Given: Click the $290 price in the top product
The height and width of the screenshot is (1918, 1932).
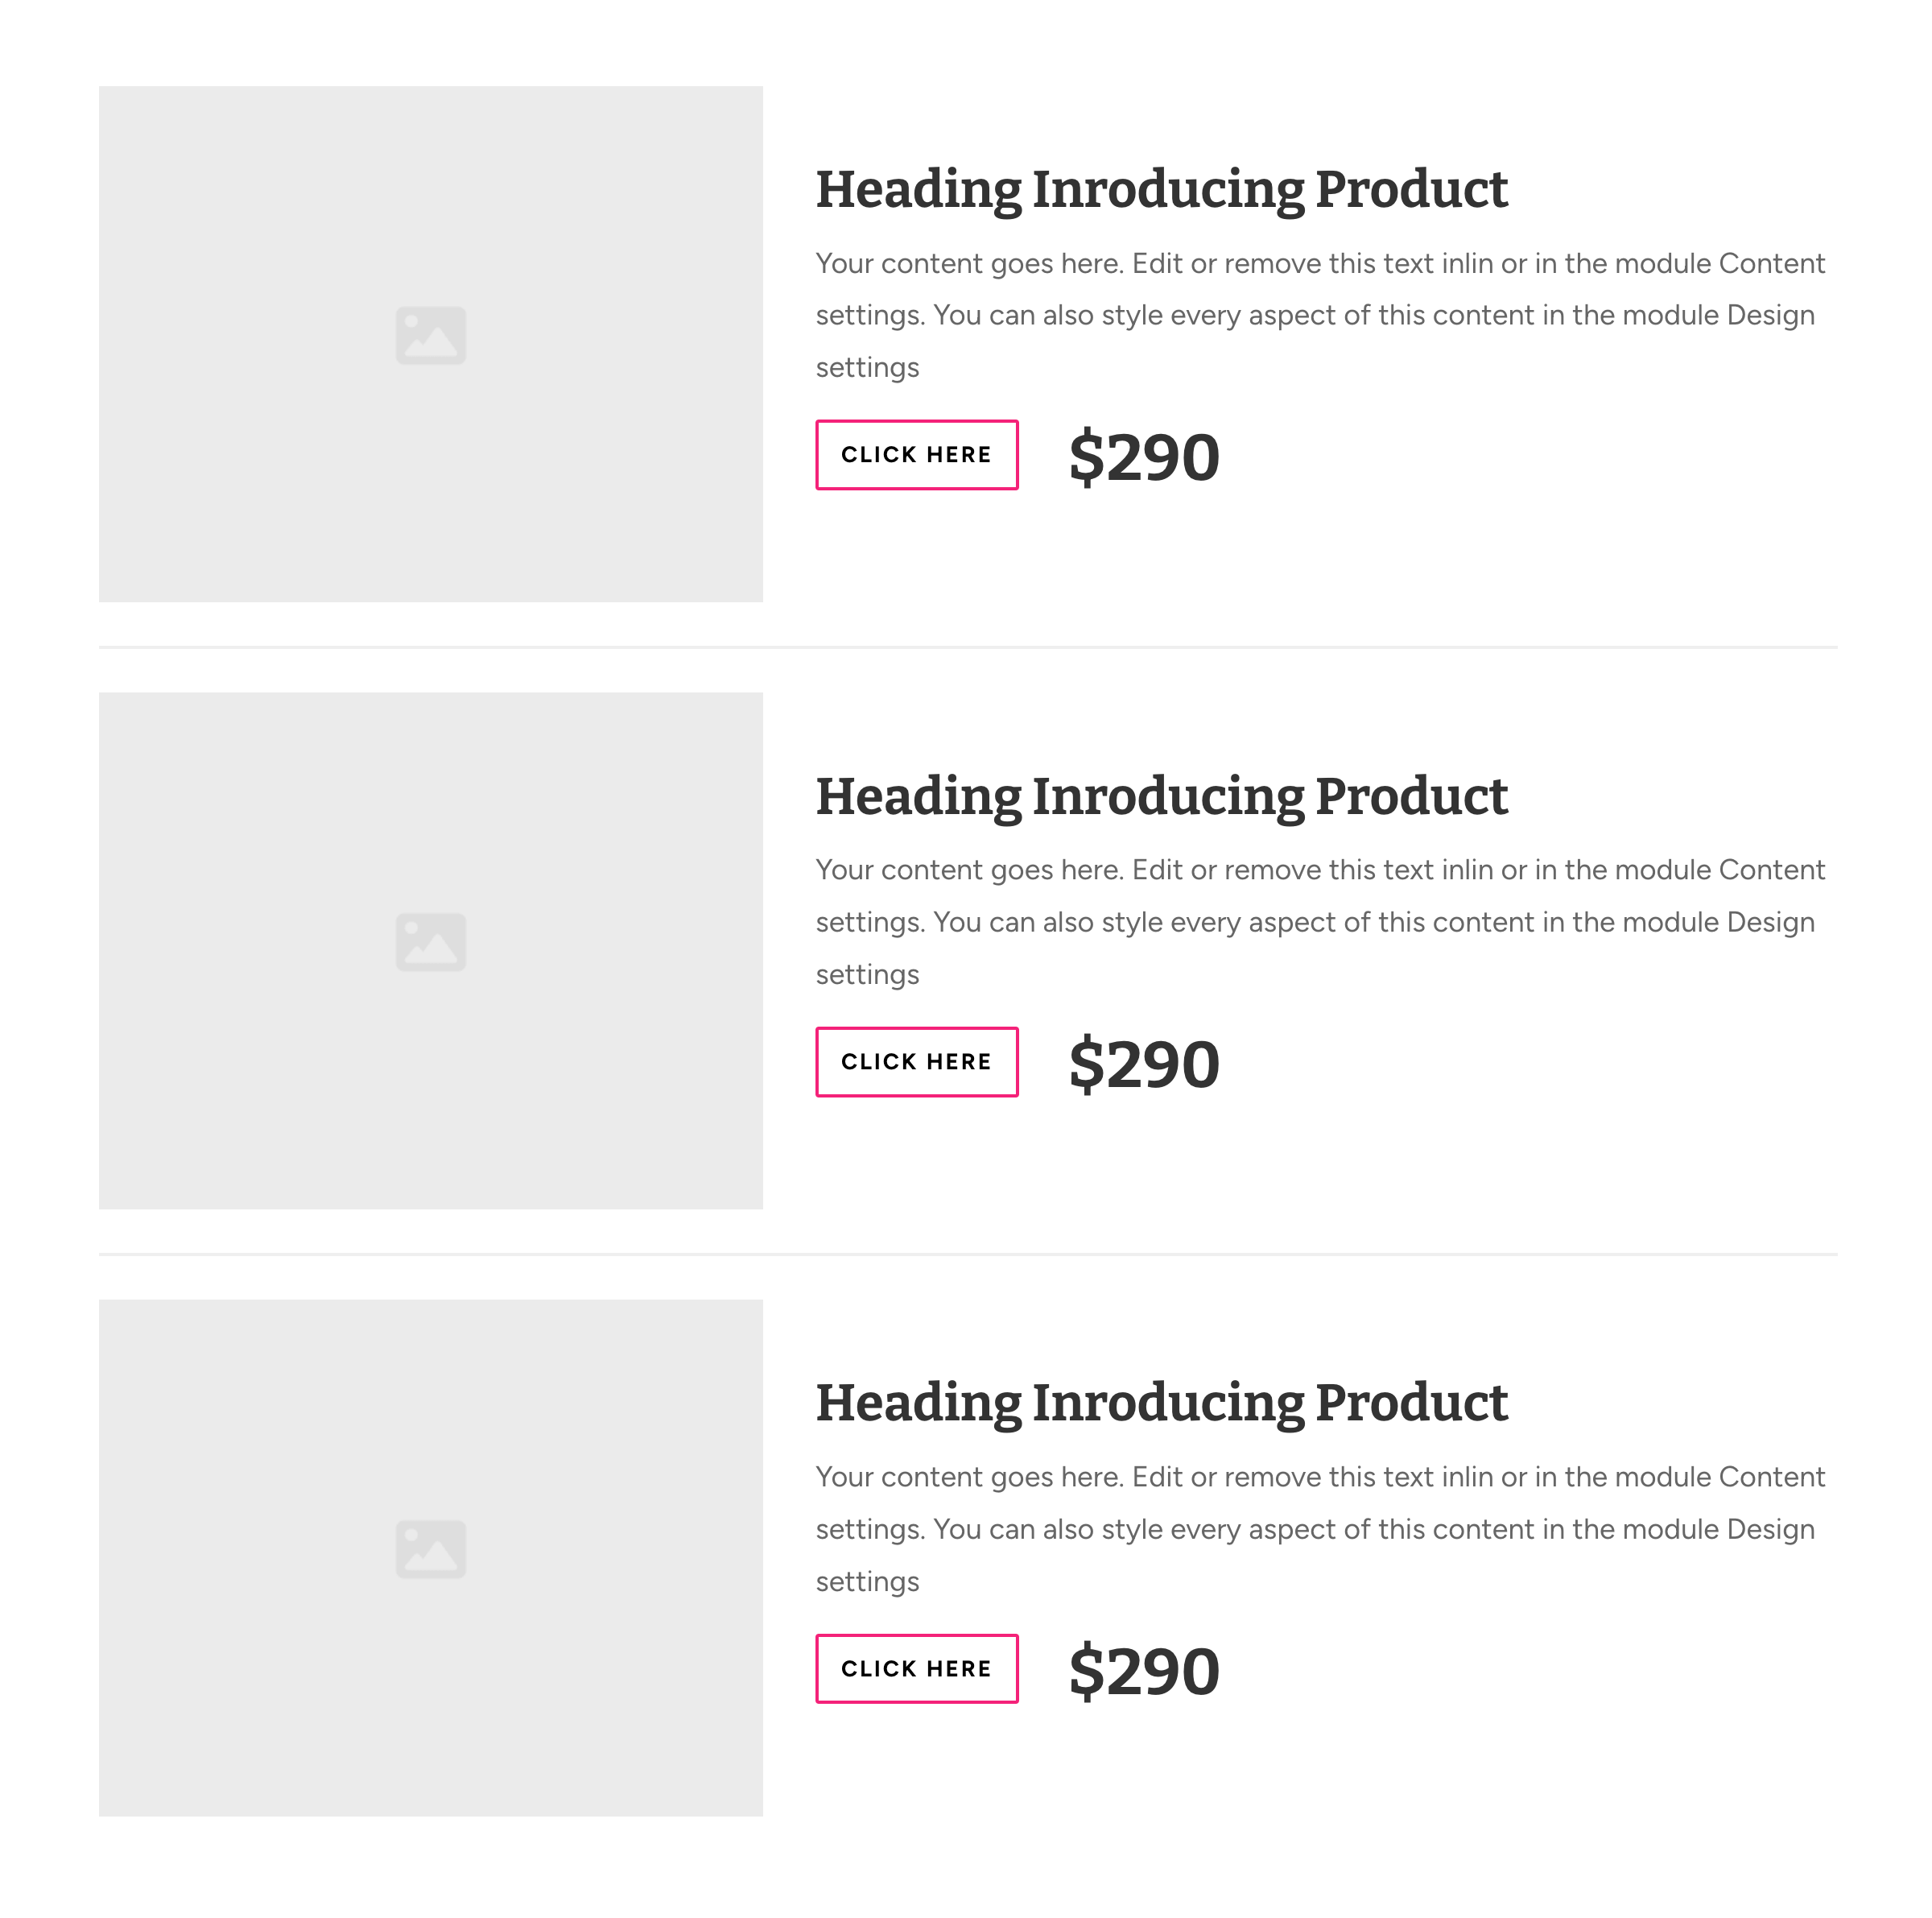Looking at the screenshot, I should (x=1143, y=457).
